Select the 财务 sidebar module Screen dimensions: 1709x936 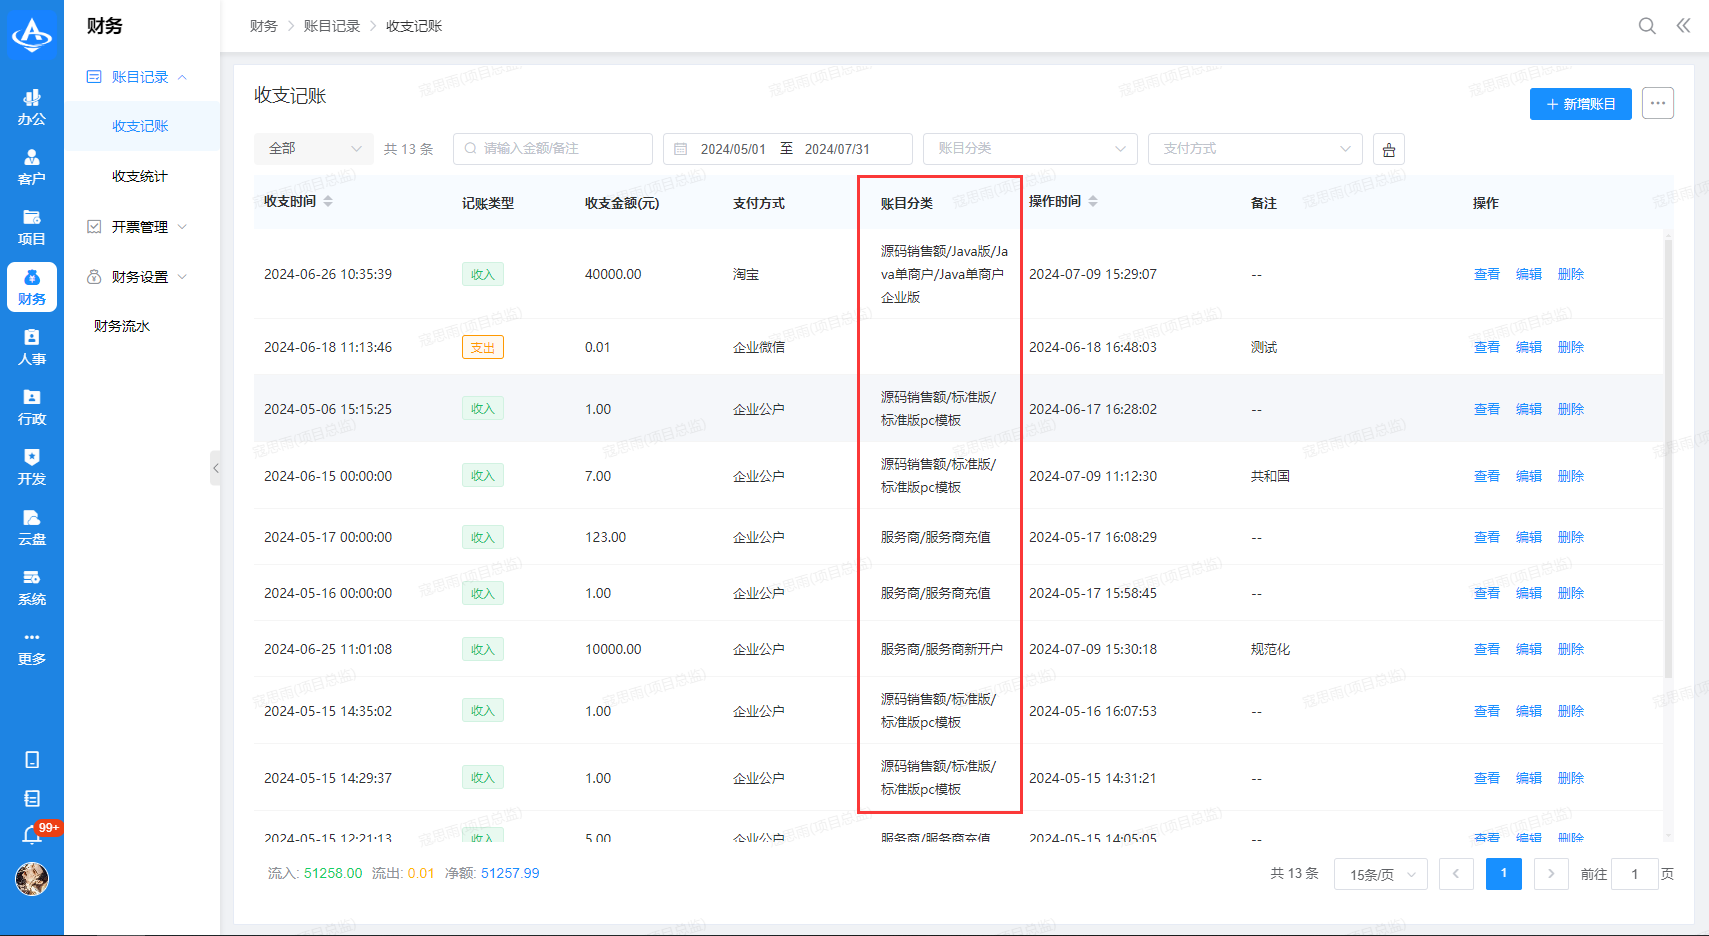tap(32, 287)
